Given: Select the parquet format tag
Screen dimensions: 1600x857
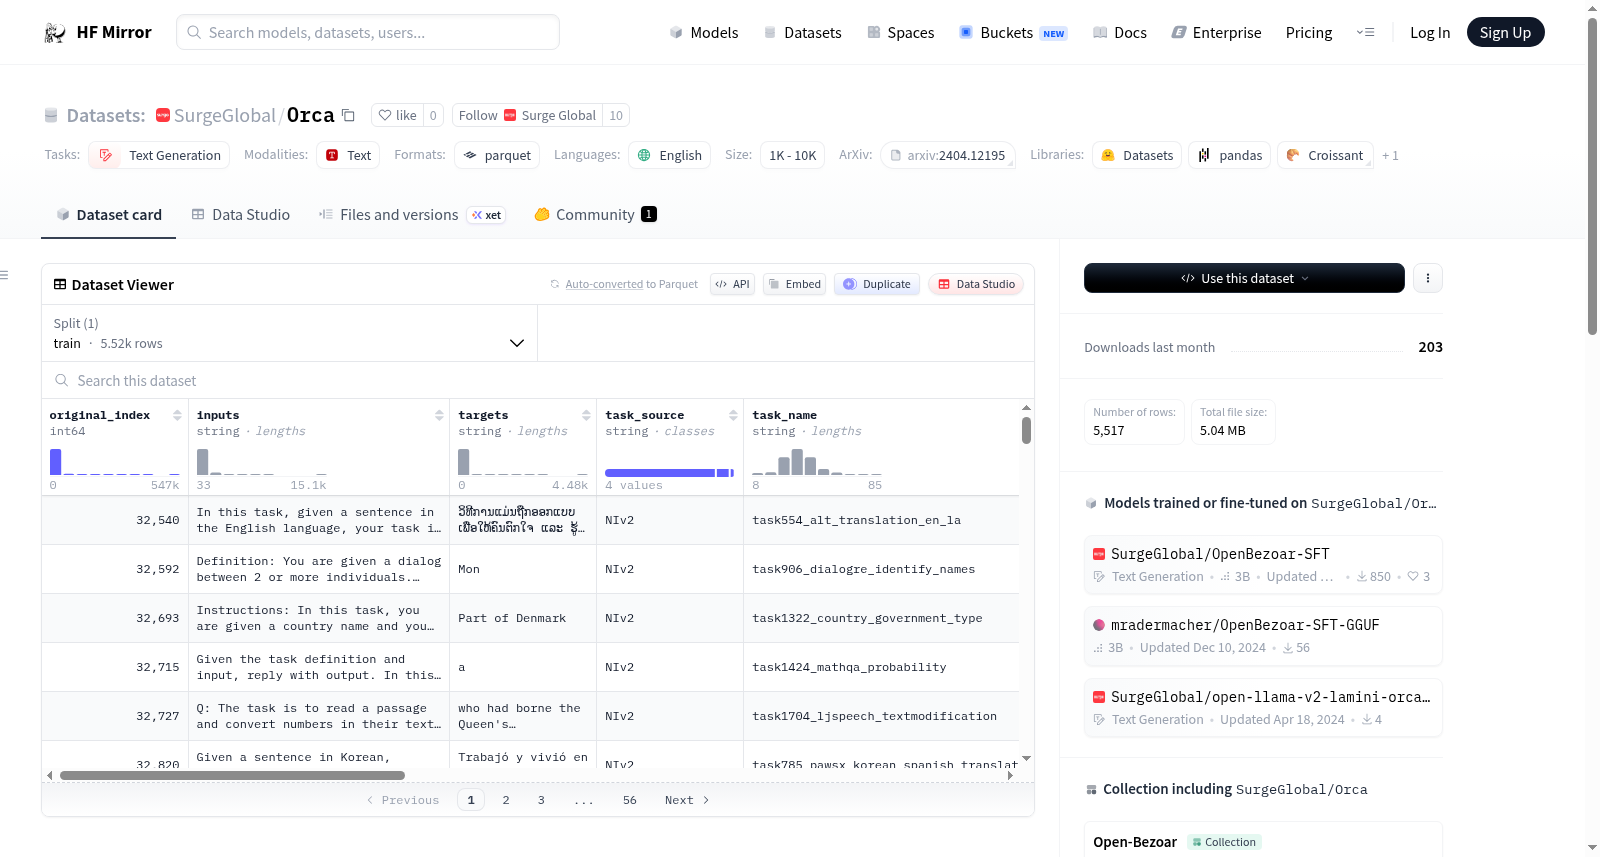Looking at the screenshot, I should coord(497,155).
